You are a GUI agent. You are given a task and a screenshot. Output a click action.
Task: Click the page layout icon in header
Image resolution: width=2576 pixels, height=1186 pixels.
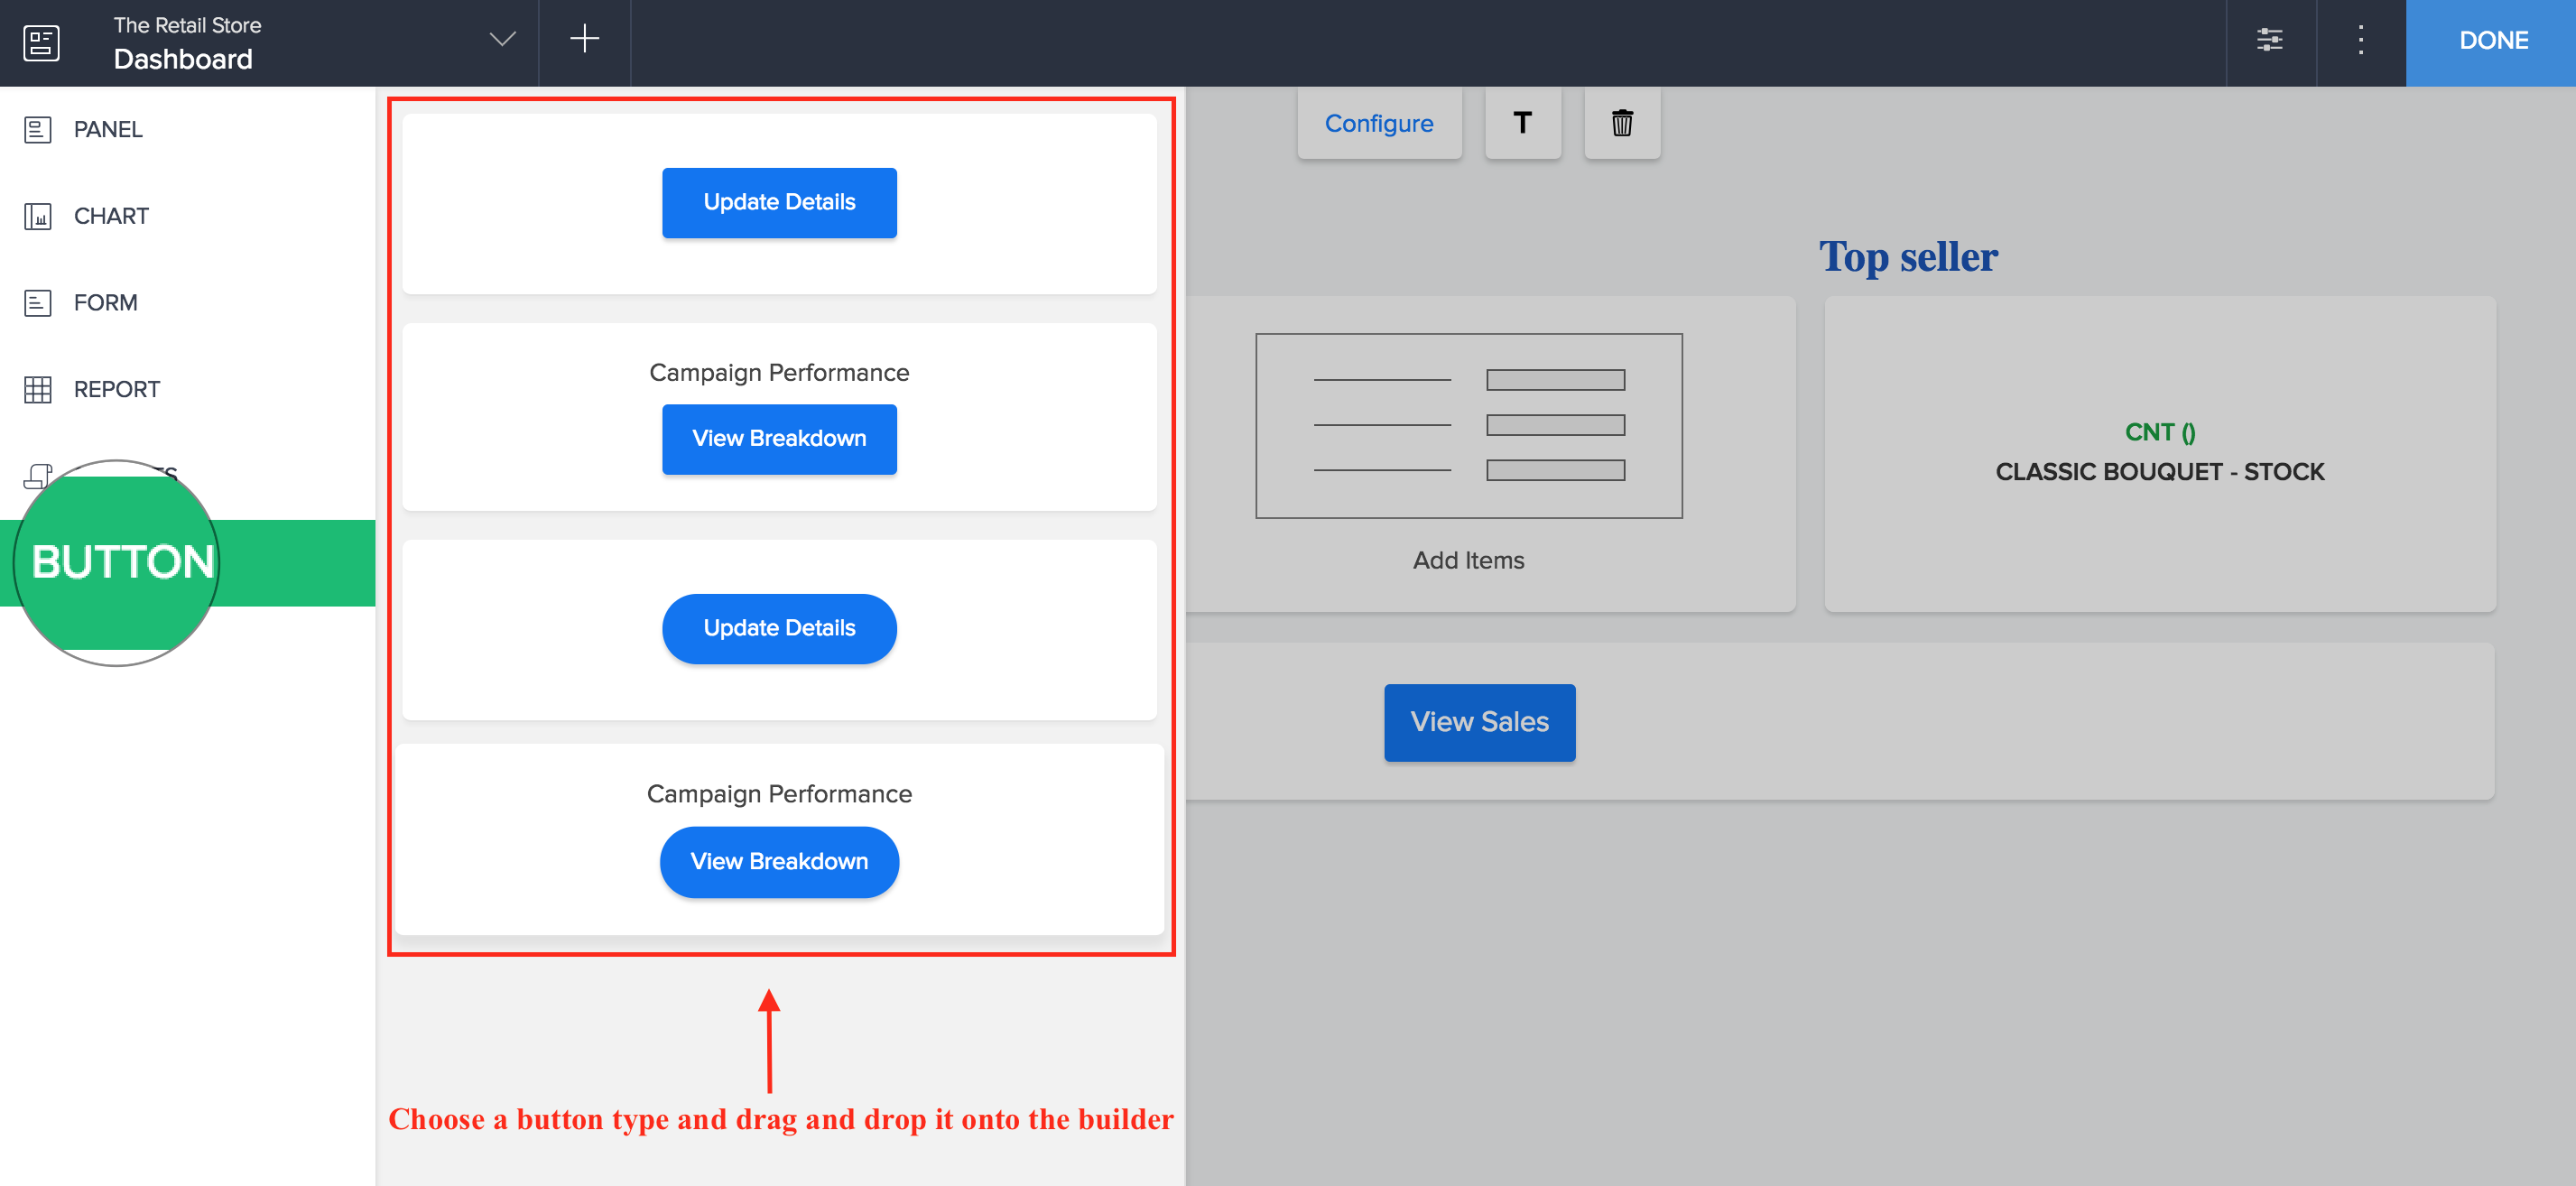tap(41, 42)
